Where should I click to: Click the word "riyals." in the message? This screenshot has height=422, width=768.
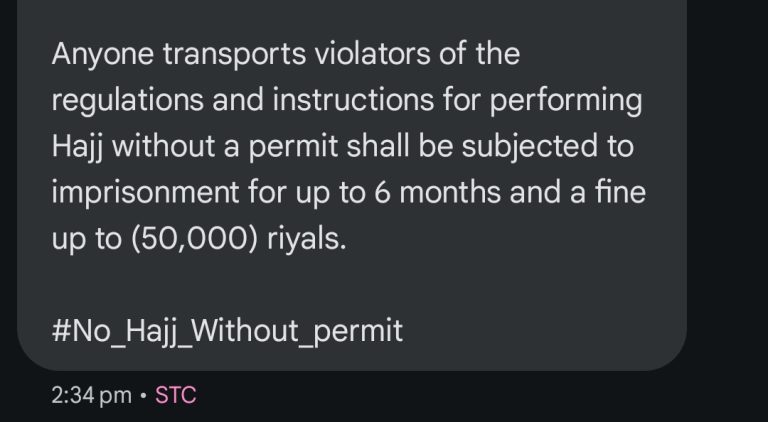coord(306,239)
